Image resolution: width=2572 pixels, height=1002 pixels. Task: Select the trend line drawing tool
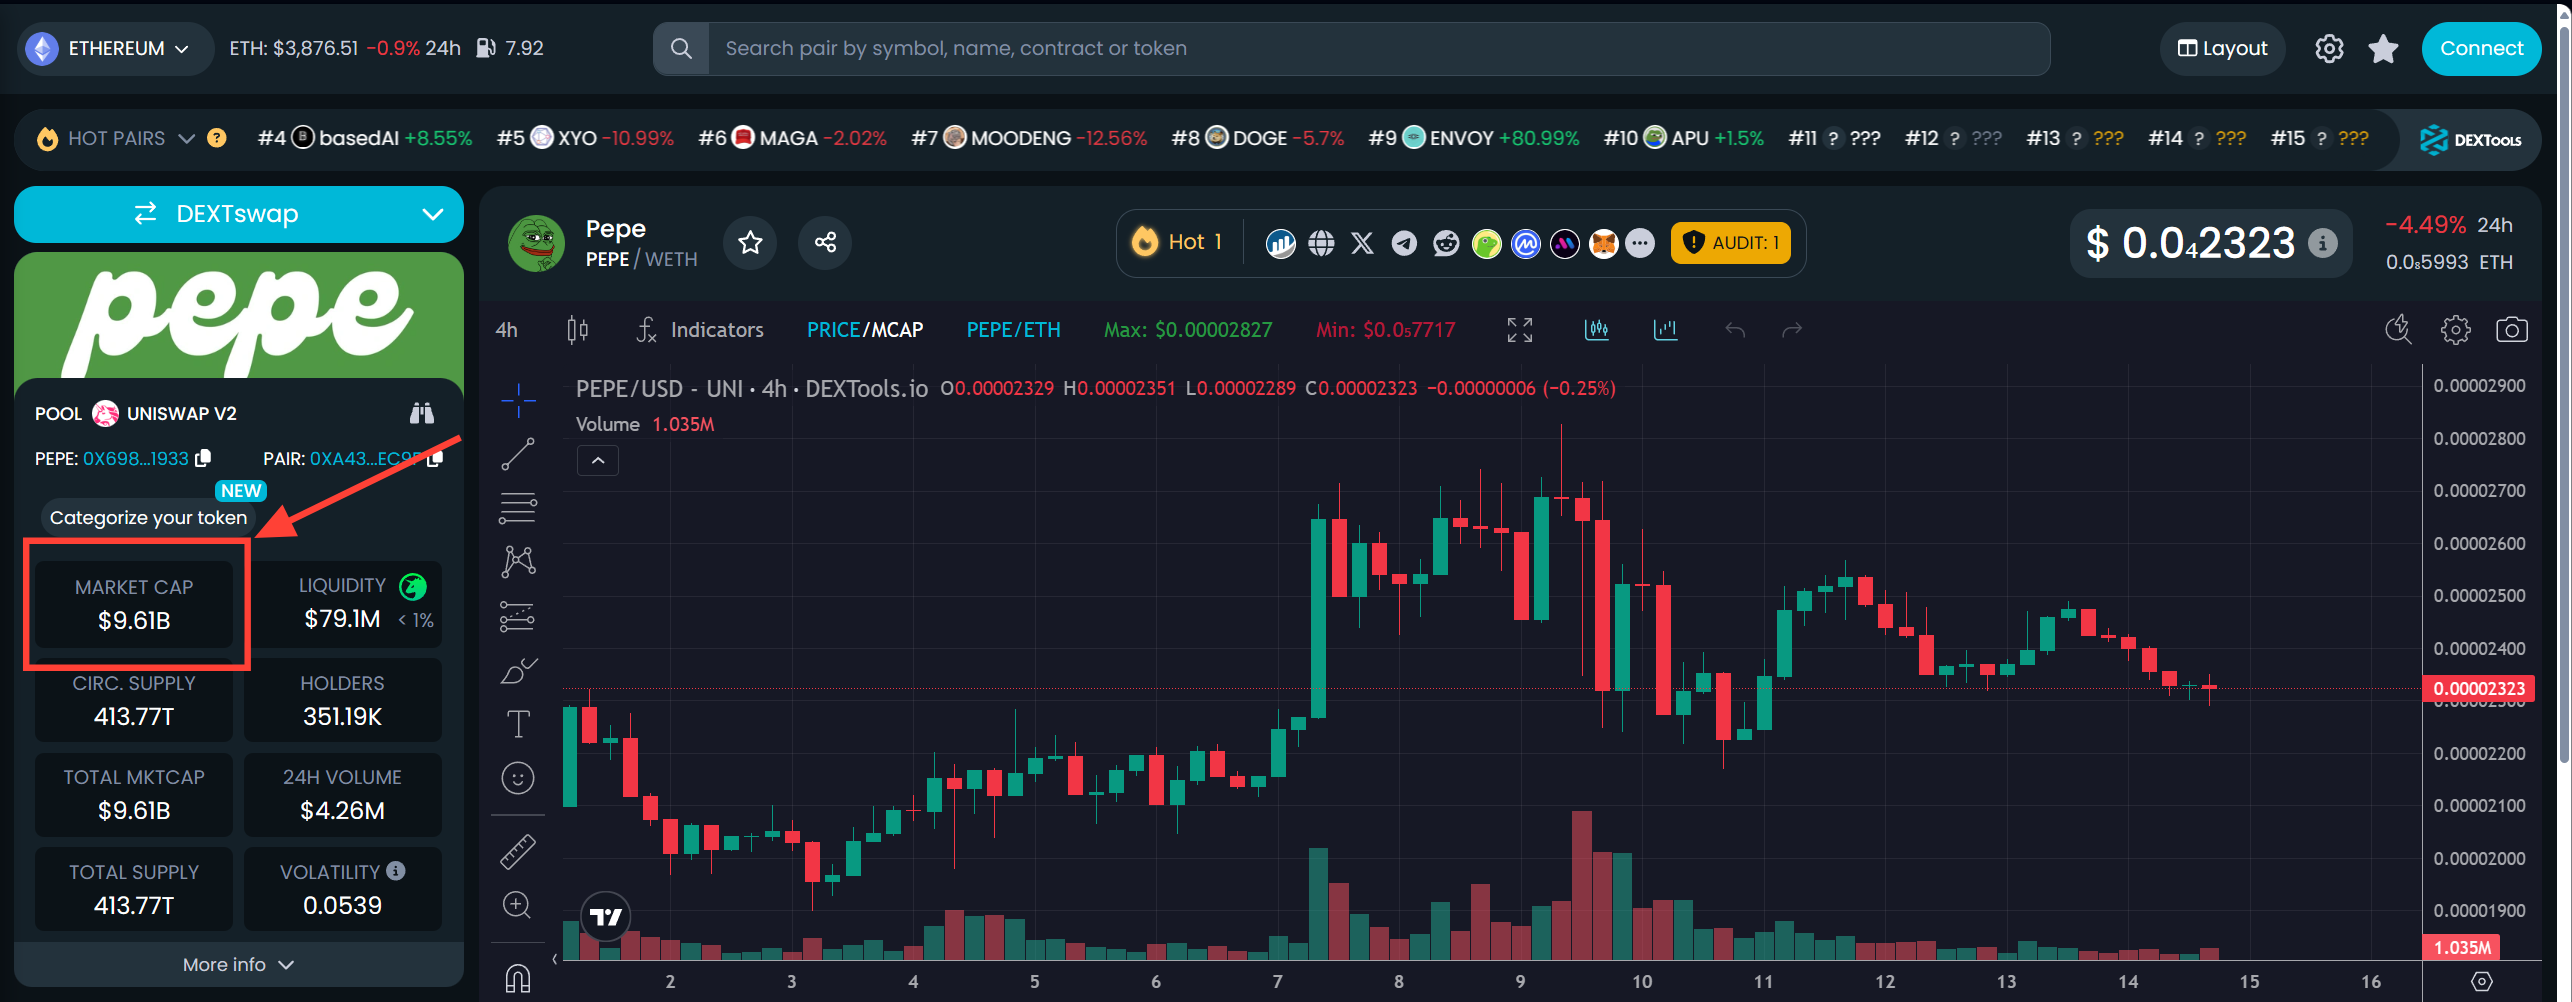pyautogui.click(x=518, y=454)
